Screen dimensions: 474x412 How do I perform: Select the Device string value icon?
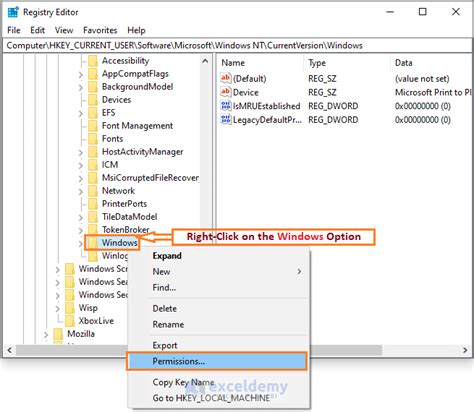point(226,92)
